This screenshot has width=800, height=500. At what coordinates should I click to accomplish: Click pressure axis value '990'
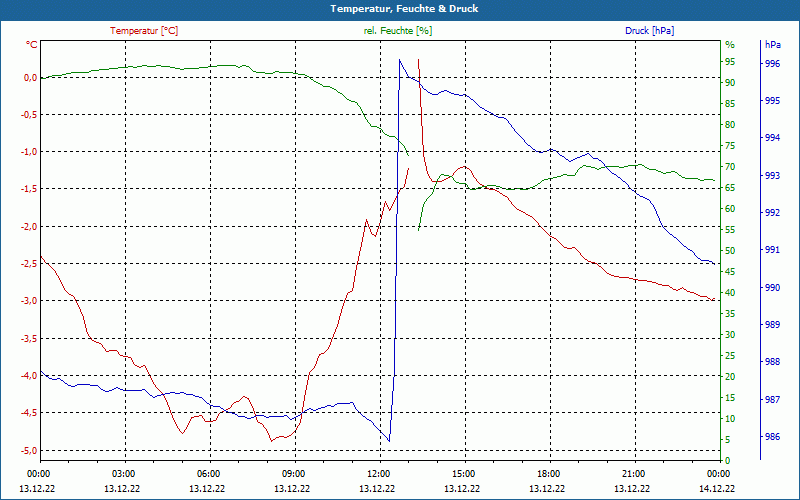click(772, 288)
